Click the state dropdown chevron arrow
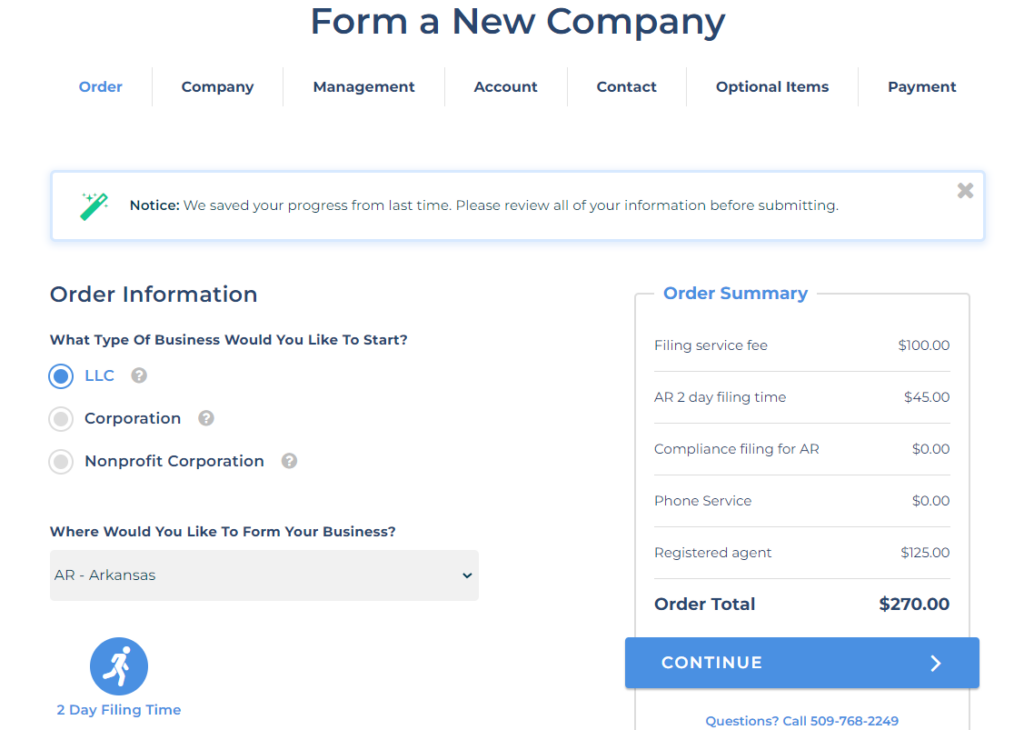Viewport: 1024px width, 730px height. [467, 575]
